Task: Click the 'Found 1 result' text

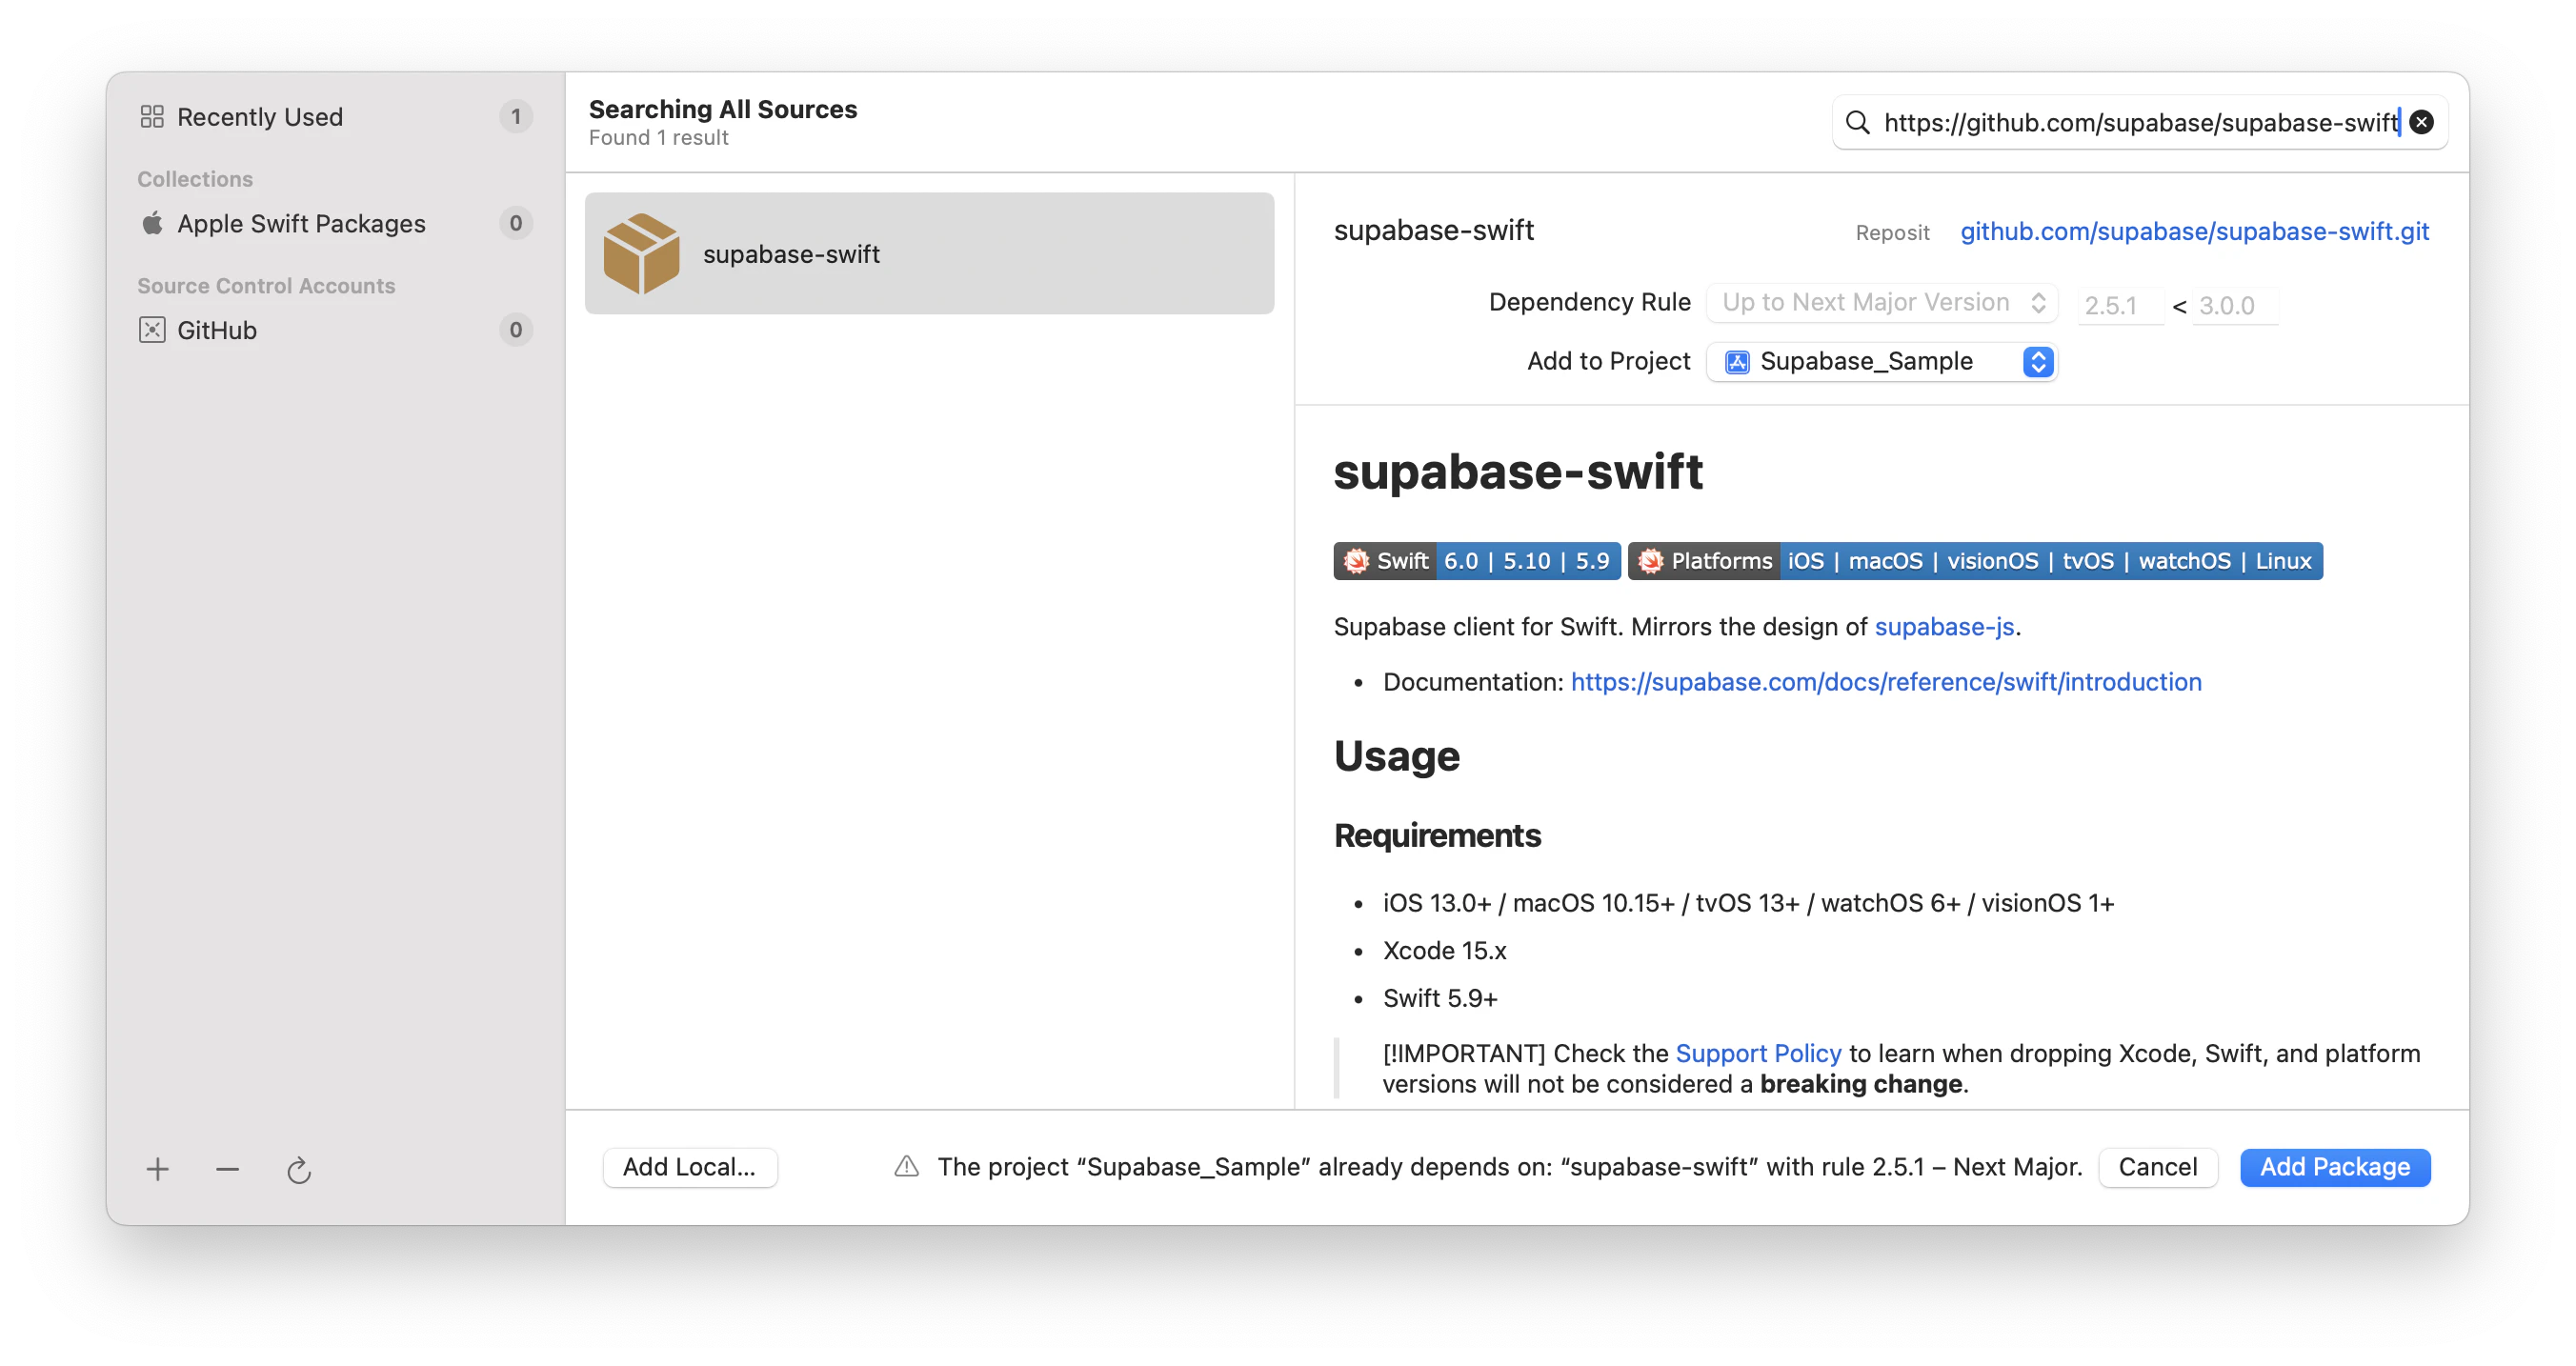Action: 658,138
